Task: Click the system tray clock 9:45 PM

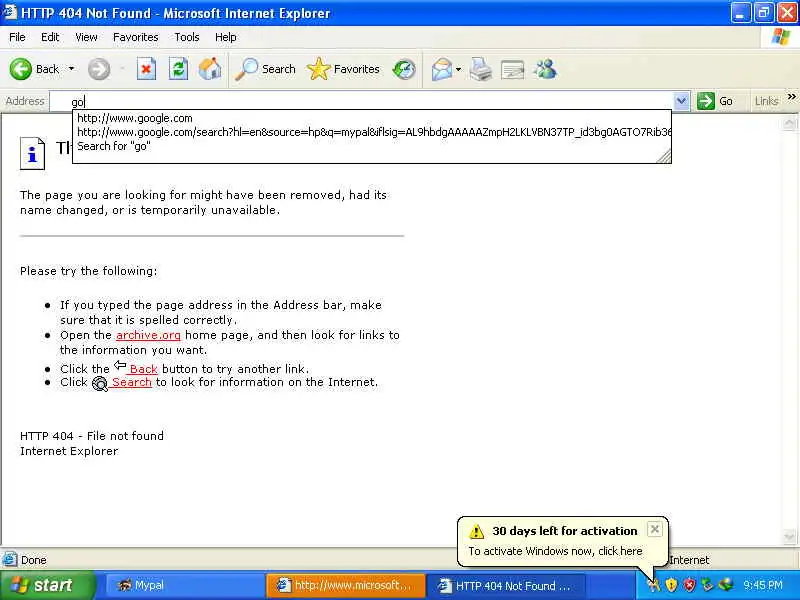Action: pyautogui.click(x=763, y=585)
